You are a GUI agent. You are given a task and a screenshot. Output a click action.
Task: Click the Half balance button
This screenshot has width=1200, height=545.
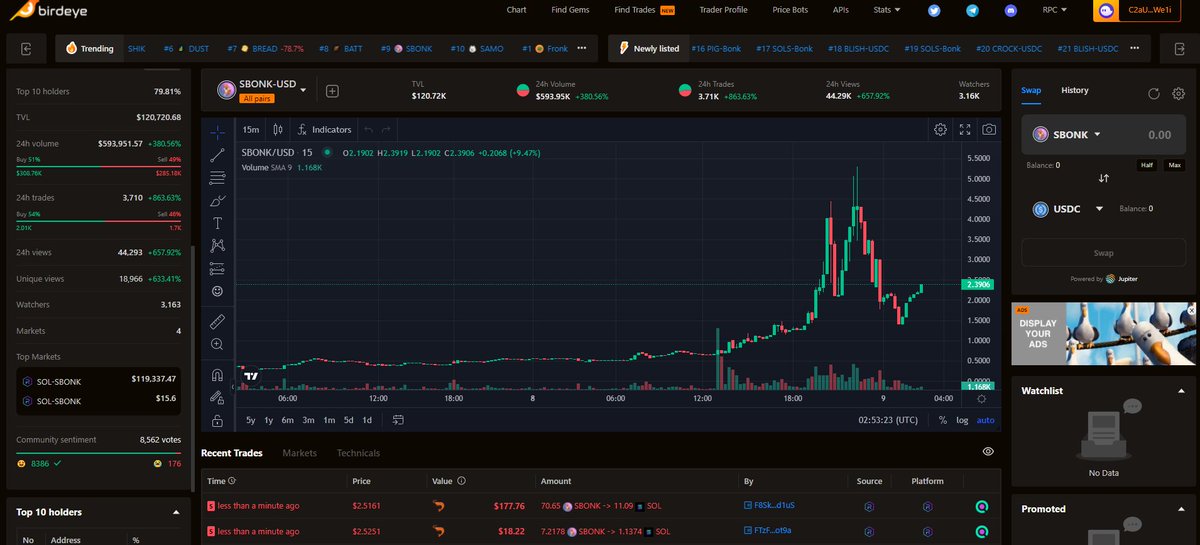[1146, 165]
